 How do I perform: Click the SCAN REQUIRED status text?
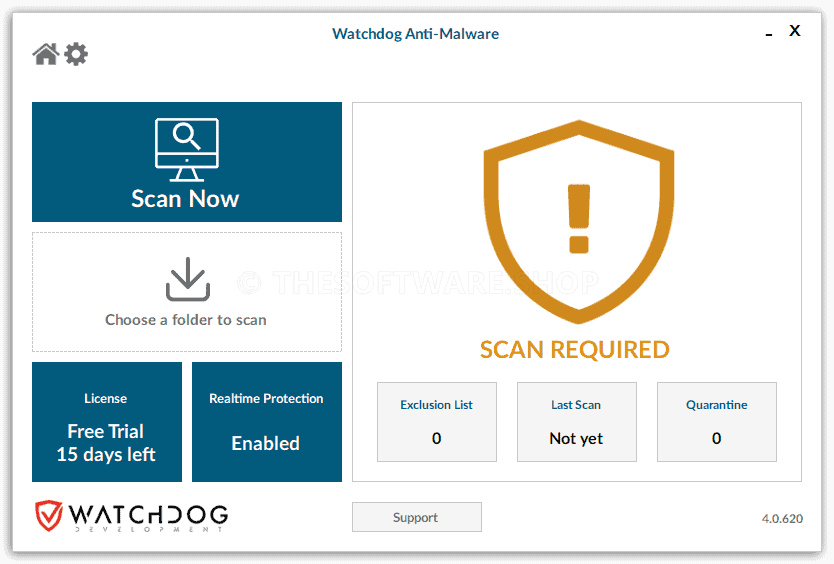tap(574, 350)
